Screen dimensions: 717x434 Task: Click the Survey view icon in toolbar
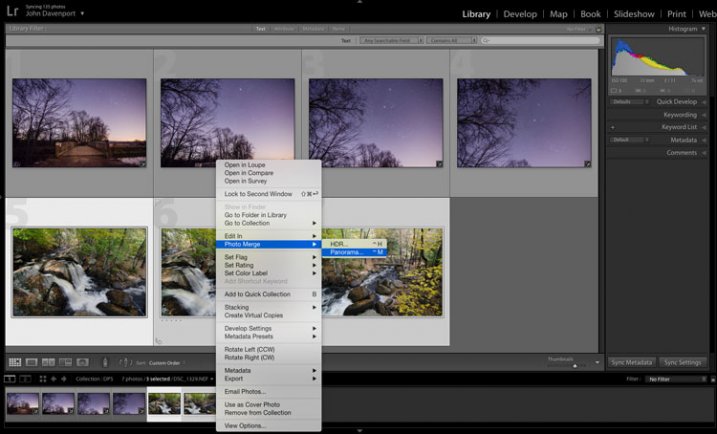tap(64, 361)
